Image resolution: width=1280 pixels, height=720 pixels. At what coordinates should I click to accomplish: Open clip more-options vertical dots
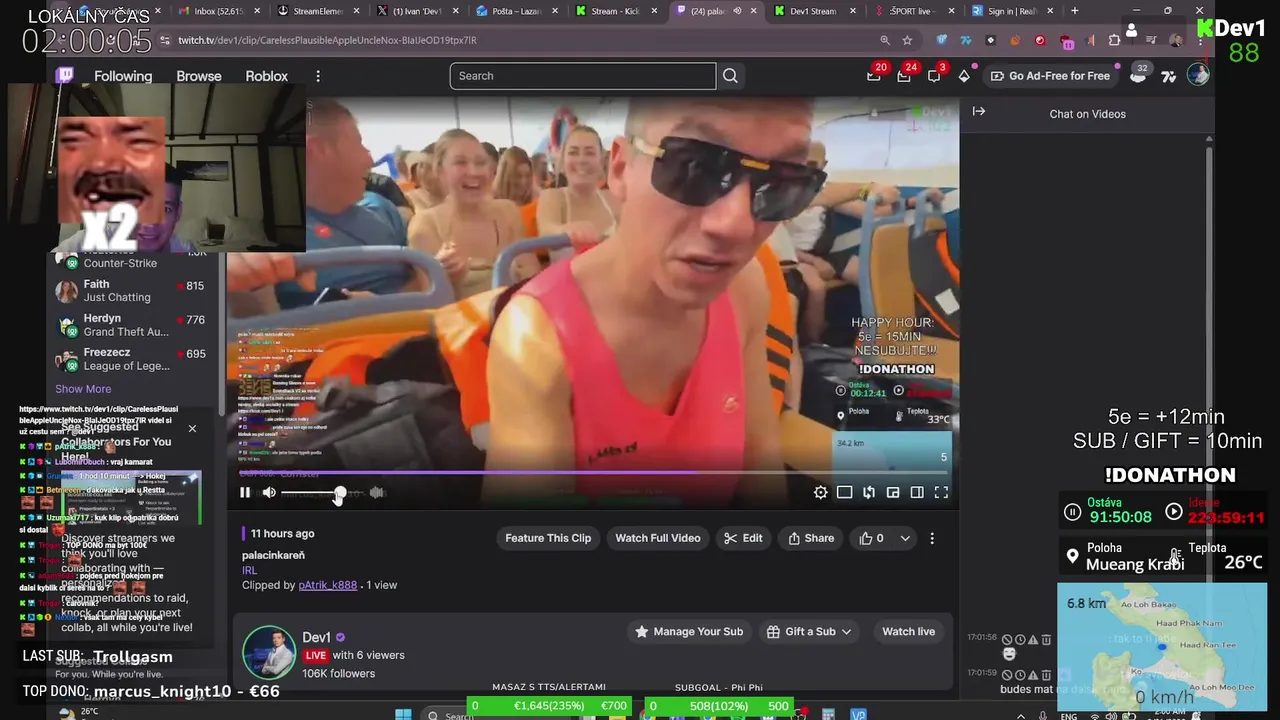(x=932, y=538)
